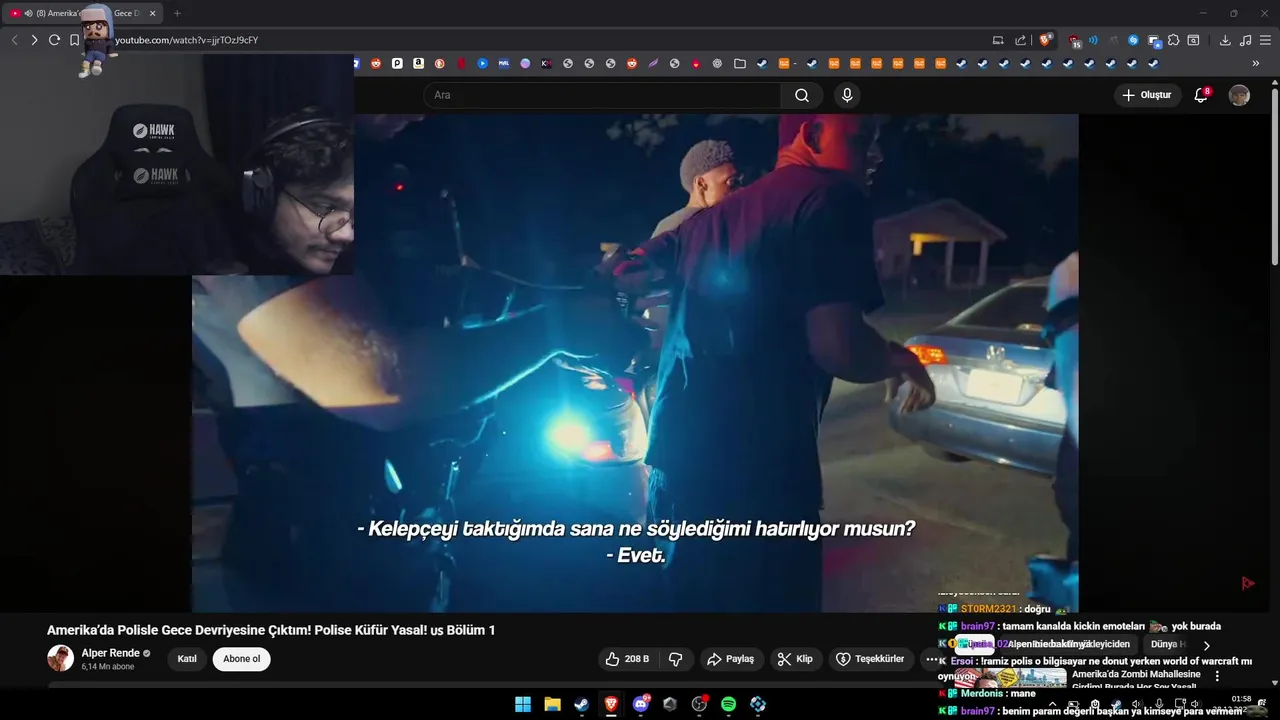Click into the Ara search field
Image resolution: width=1280 pixels, height=720 pixels.
pyautogui.click(x=602, y=95)
